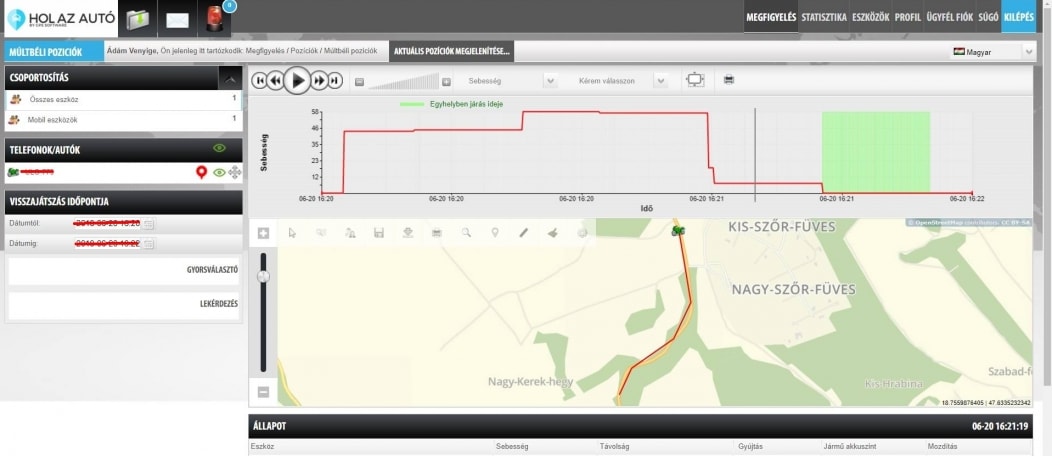Open the red alarm siren icon

pyautogui.click(x=214, y=18)
